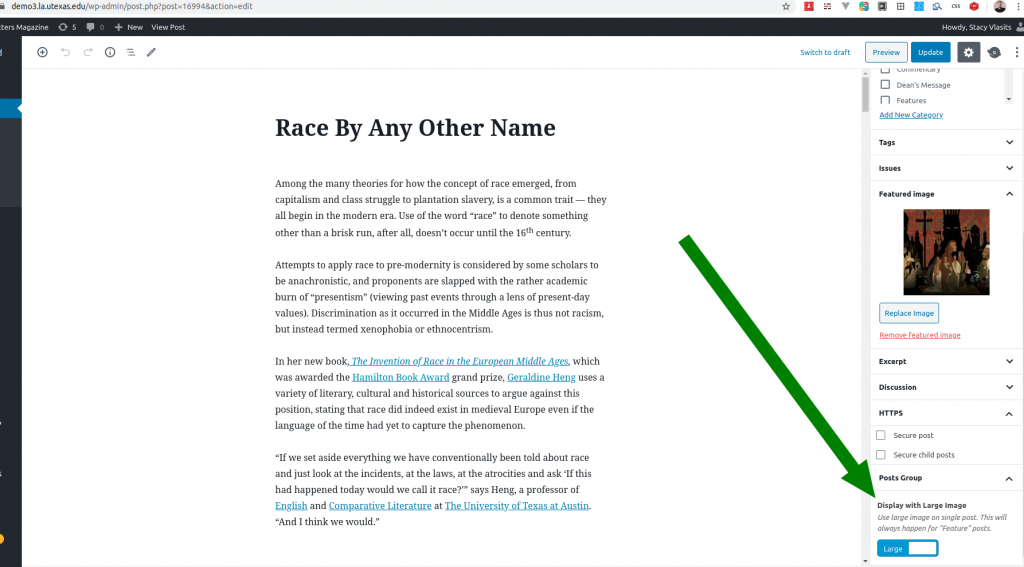Switch the Large image display toggle

pyautogui.click(x=908, y=548)
